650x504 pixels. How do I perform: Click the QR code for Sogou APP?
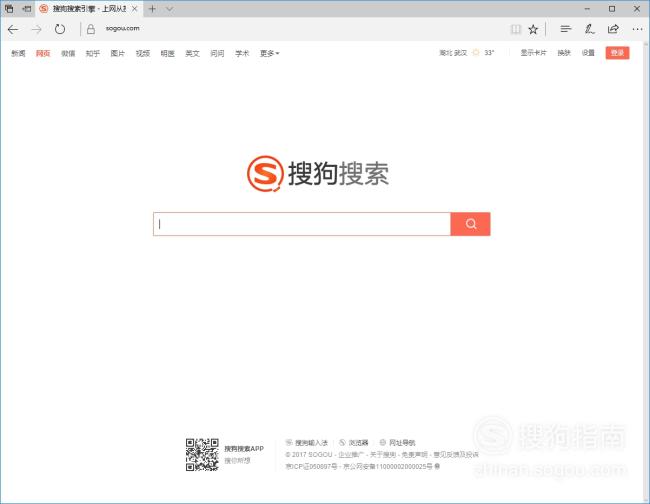(x=202, y=455)
